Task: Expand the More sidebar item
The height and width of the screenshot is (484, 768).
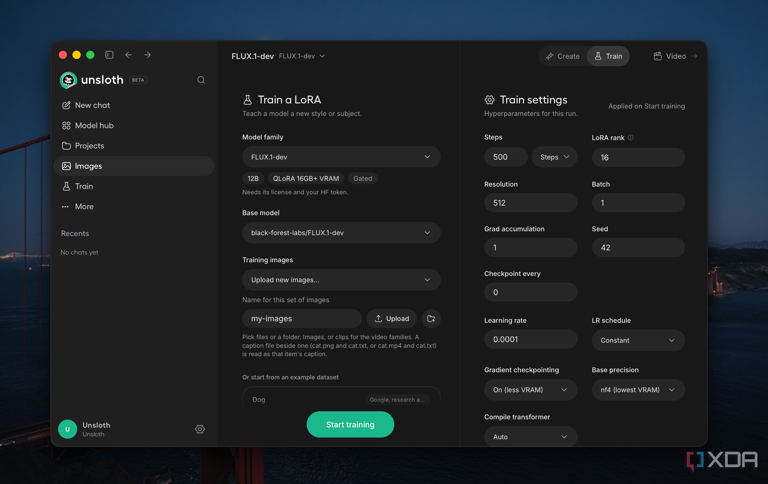Action: 134,207
